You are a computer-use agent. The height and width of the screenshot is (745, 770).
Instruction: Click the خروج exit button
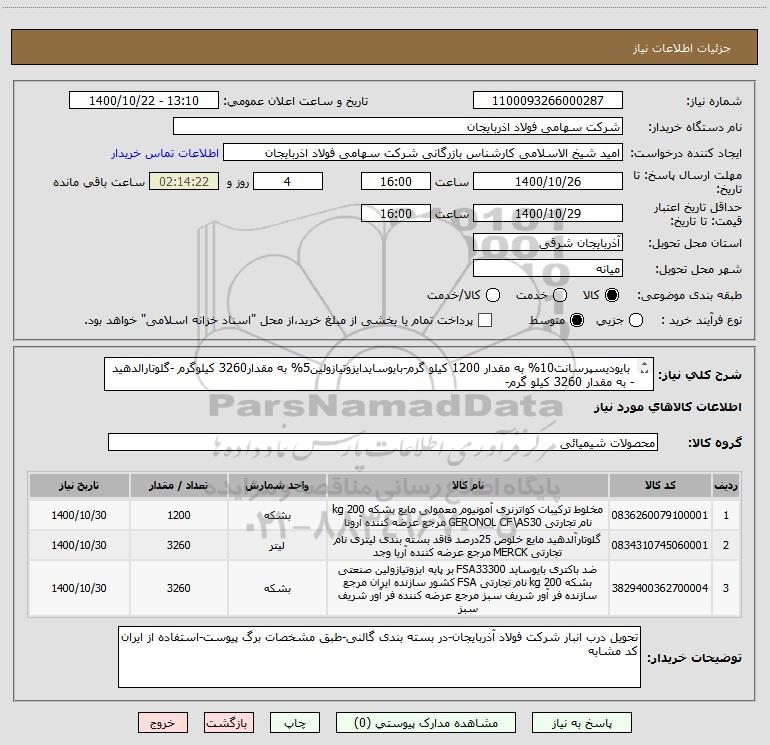(x=163, y=723)
